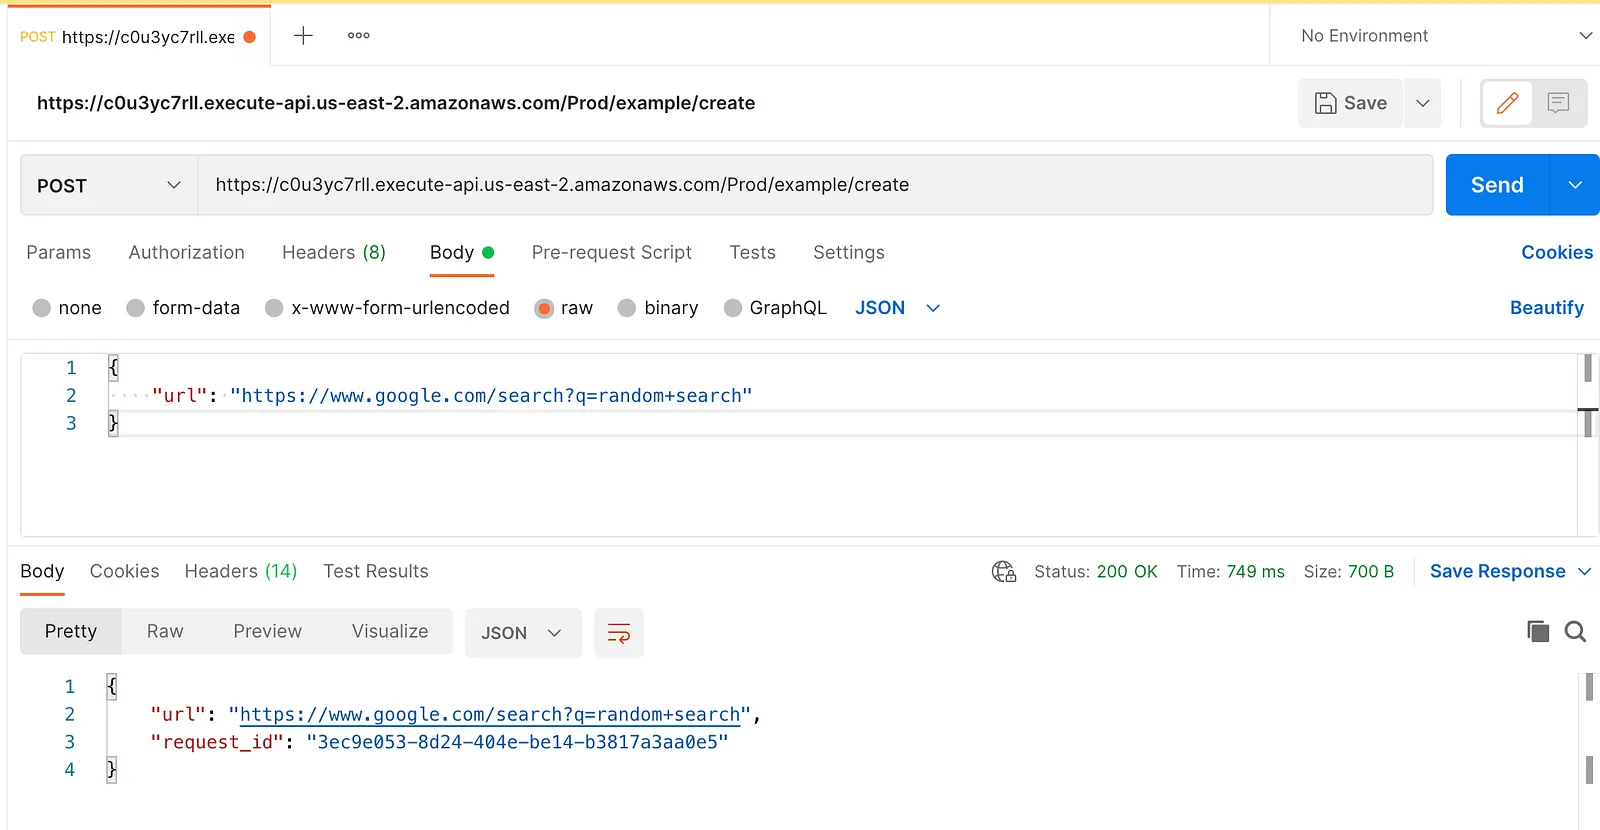Open the comments icon beside the pencil
The height and width of the screenshot is (830, 1600).
click(1558, 103)
